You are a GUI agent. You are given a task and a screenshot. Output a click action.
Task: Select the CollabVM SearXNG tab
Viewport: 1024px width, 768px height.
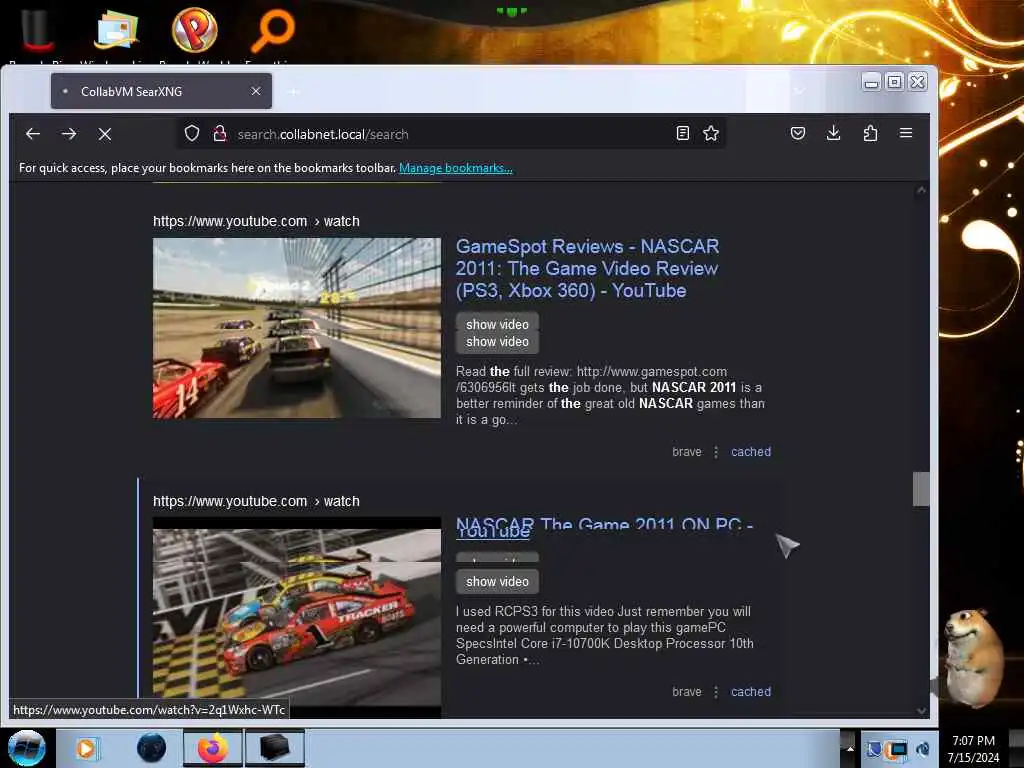(161, 91)
